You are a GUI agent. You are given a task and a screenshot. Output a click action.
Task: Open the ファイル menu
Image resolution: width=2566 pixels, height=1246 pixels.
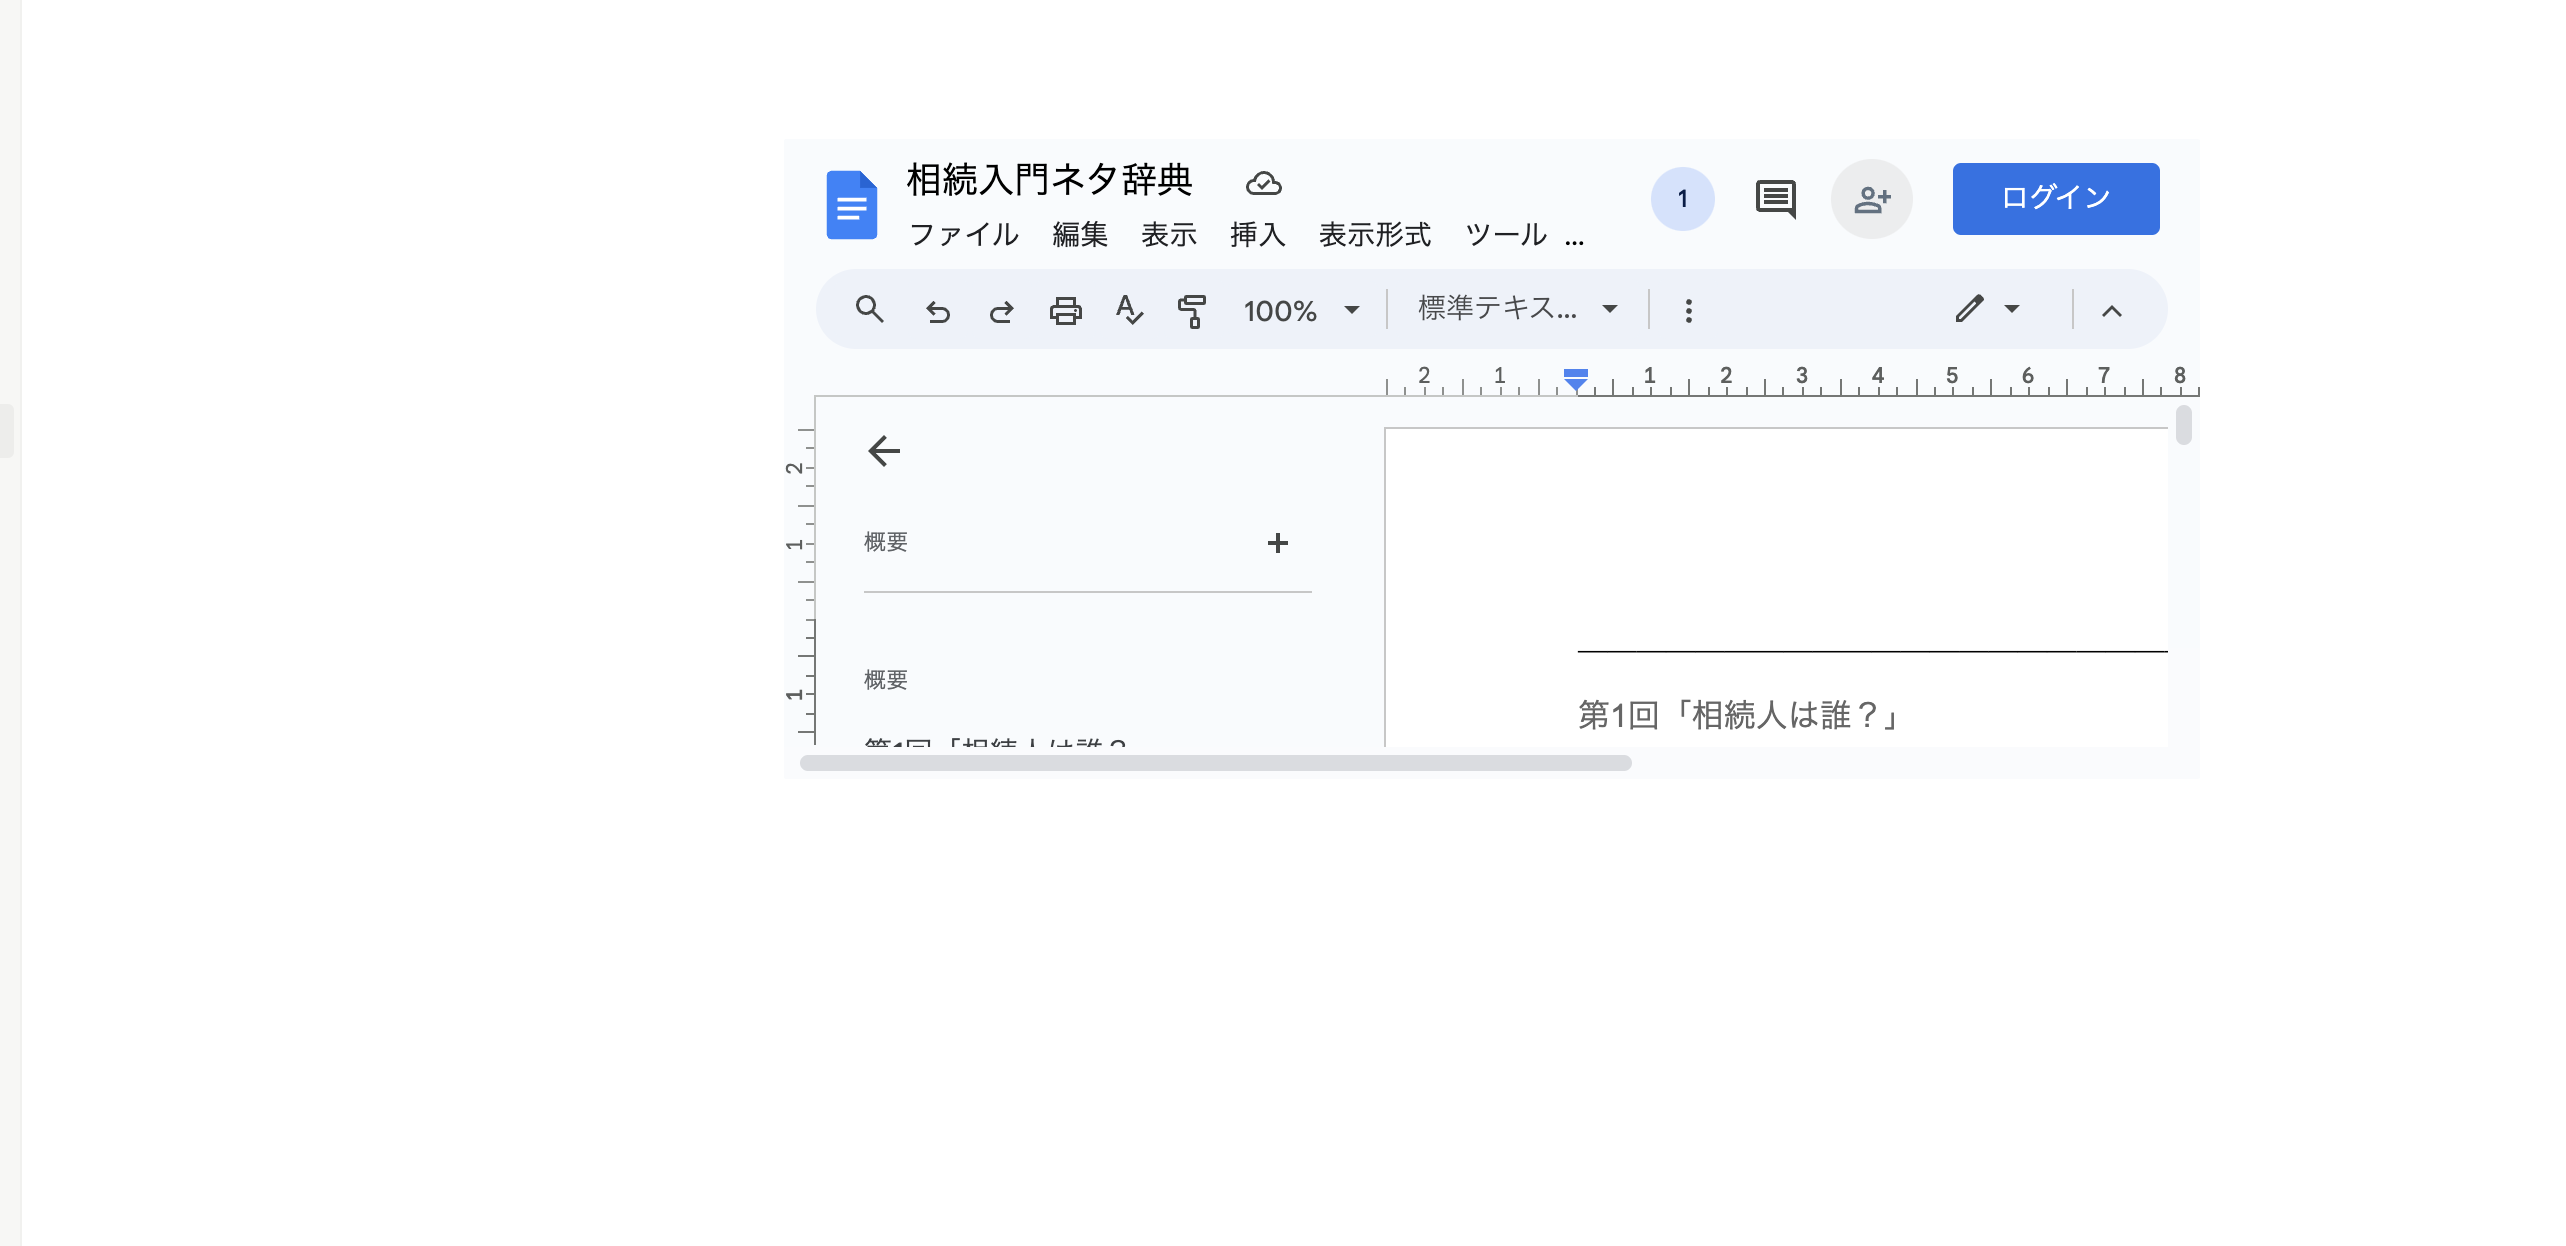[x=964, y=234]
